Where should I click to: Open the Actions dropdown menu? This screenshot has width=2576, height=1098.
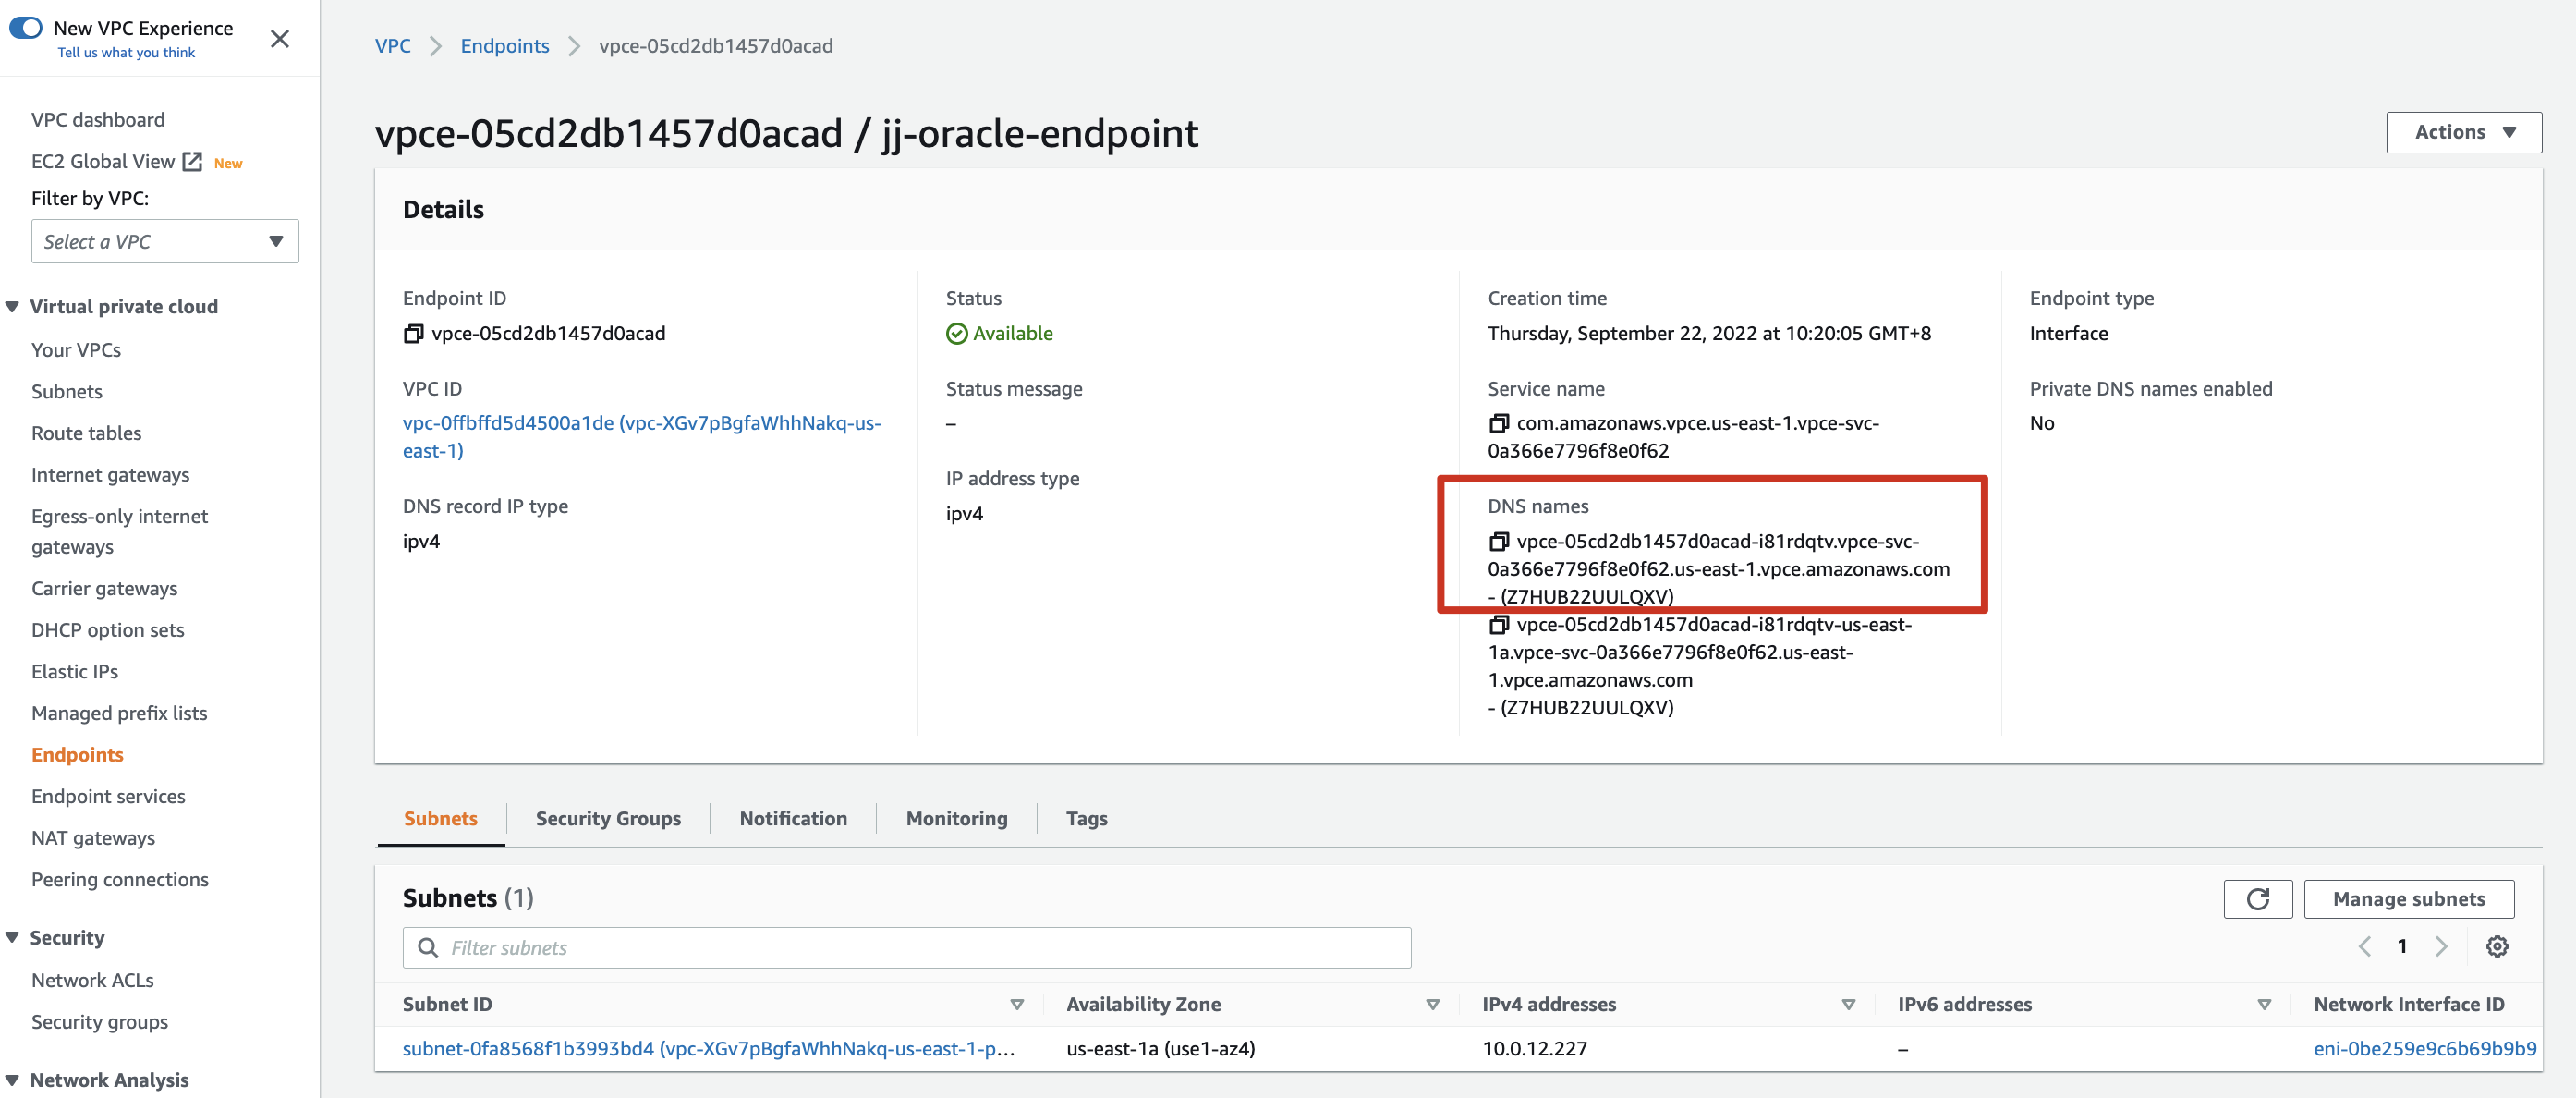coord(2463,132)
